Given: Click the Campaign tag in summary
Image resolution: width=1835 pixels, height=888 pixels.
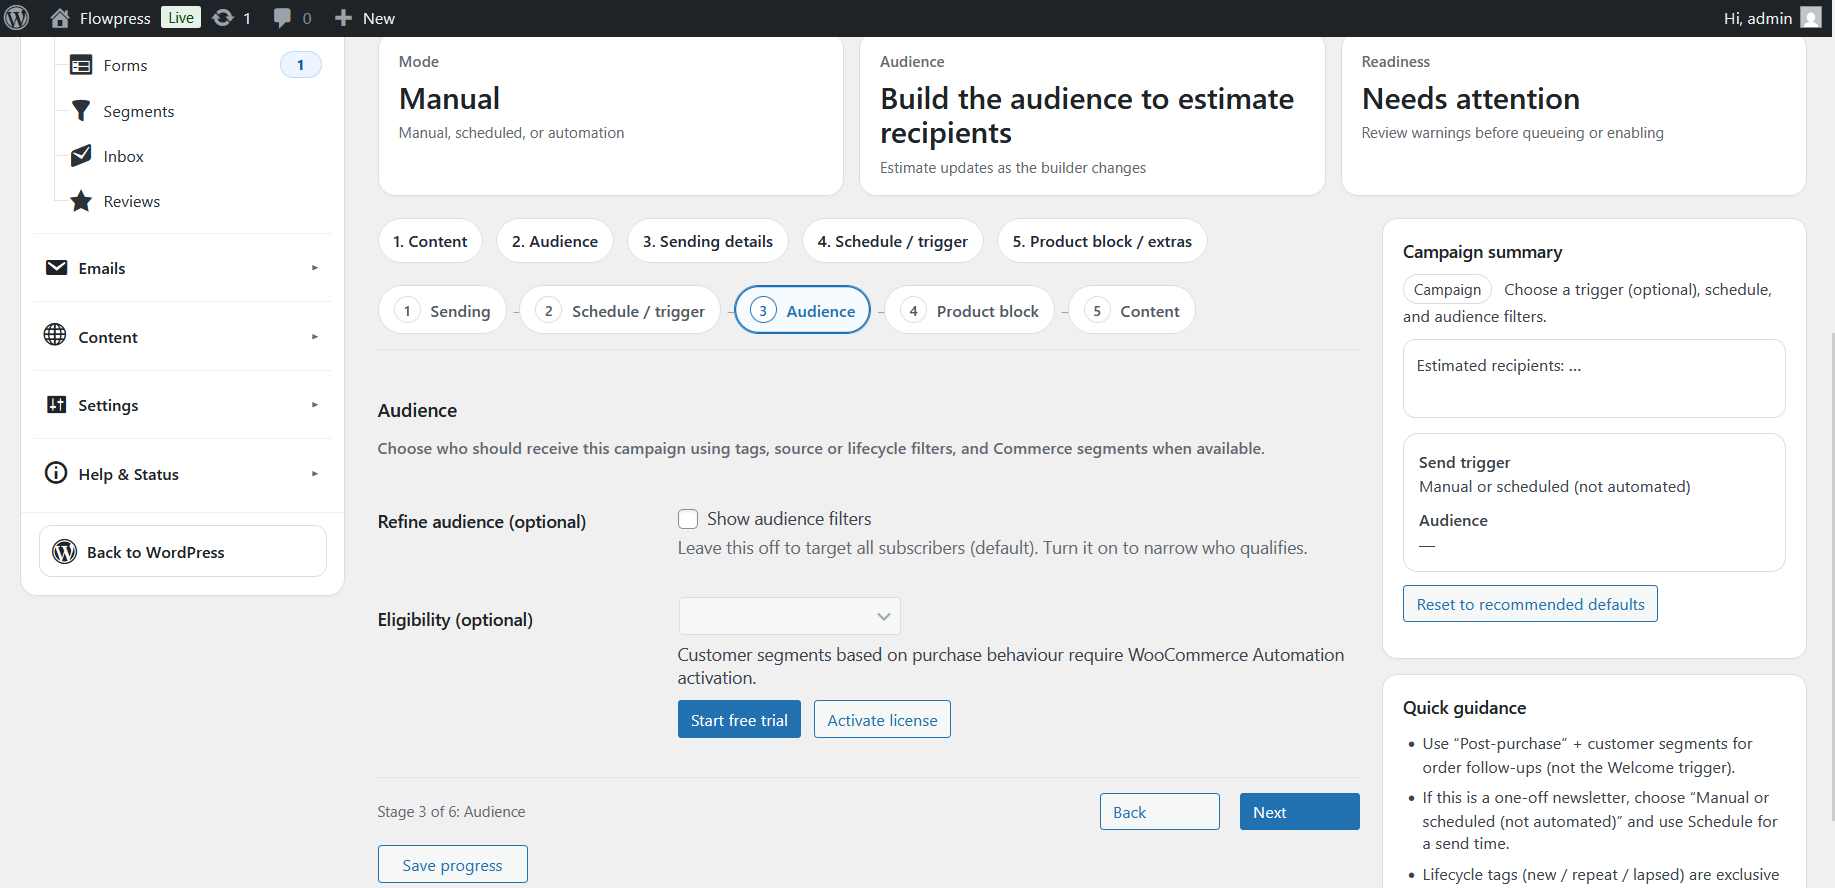Looking at the screenshot, I should 1447,289.
